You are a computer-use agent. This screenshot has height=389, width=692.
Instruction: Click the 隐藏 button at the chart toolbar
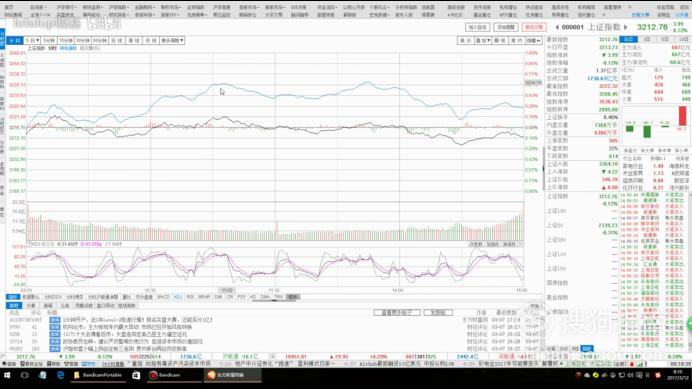pyautogui.click(x=533, y=40)
